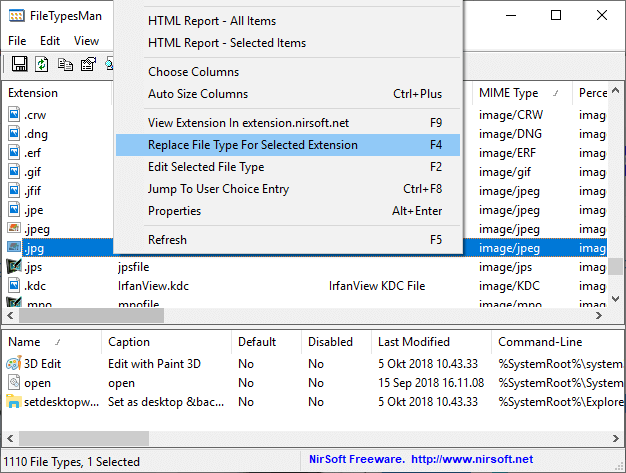Open the nirsoft.net link in status bar
Screen dimensions: 626x473
pyautogui.click(x=472, y=459)
